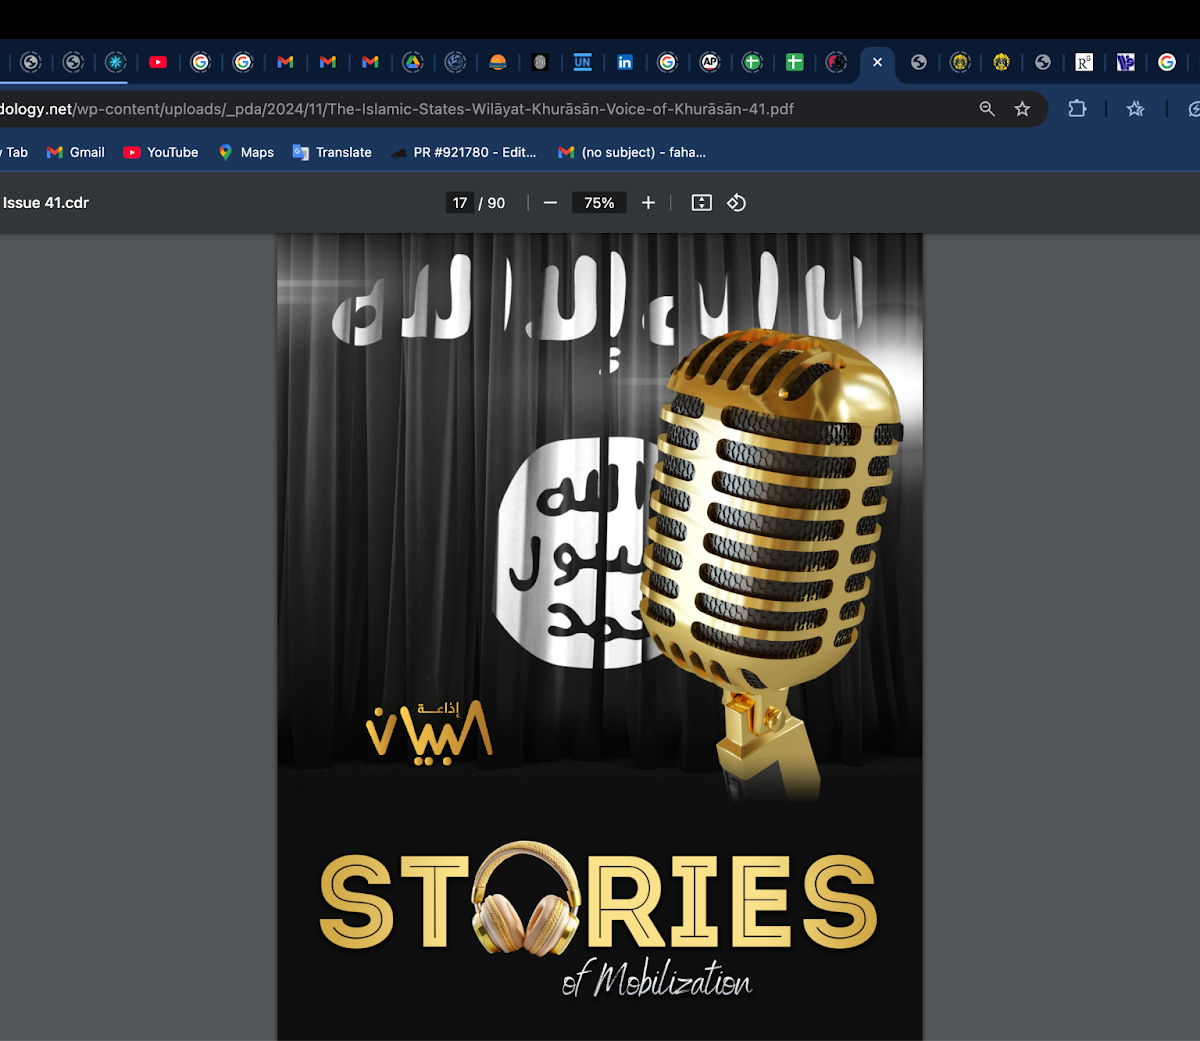Open the YouTube bookmark

(161, 152)
